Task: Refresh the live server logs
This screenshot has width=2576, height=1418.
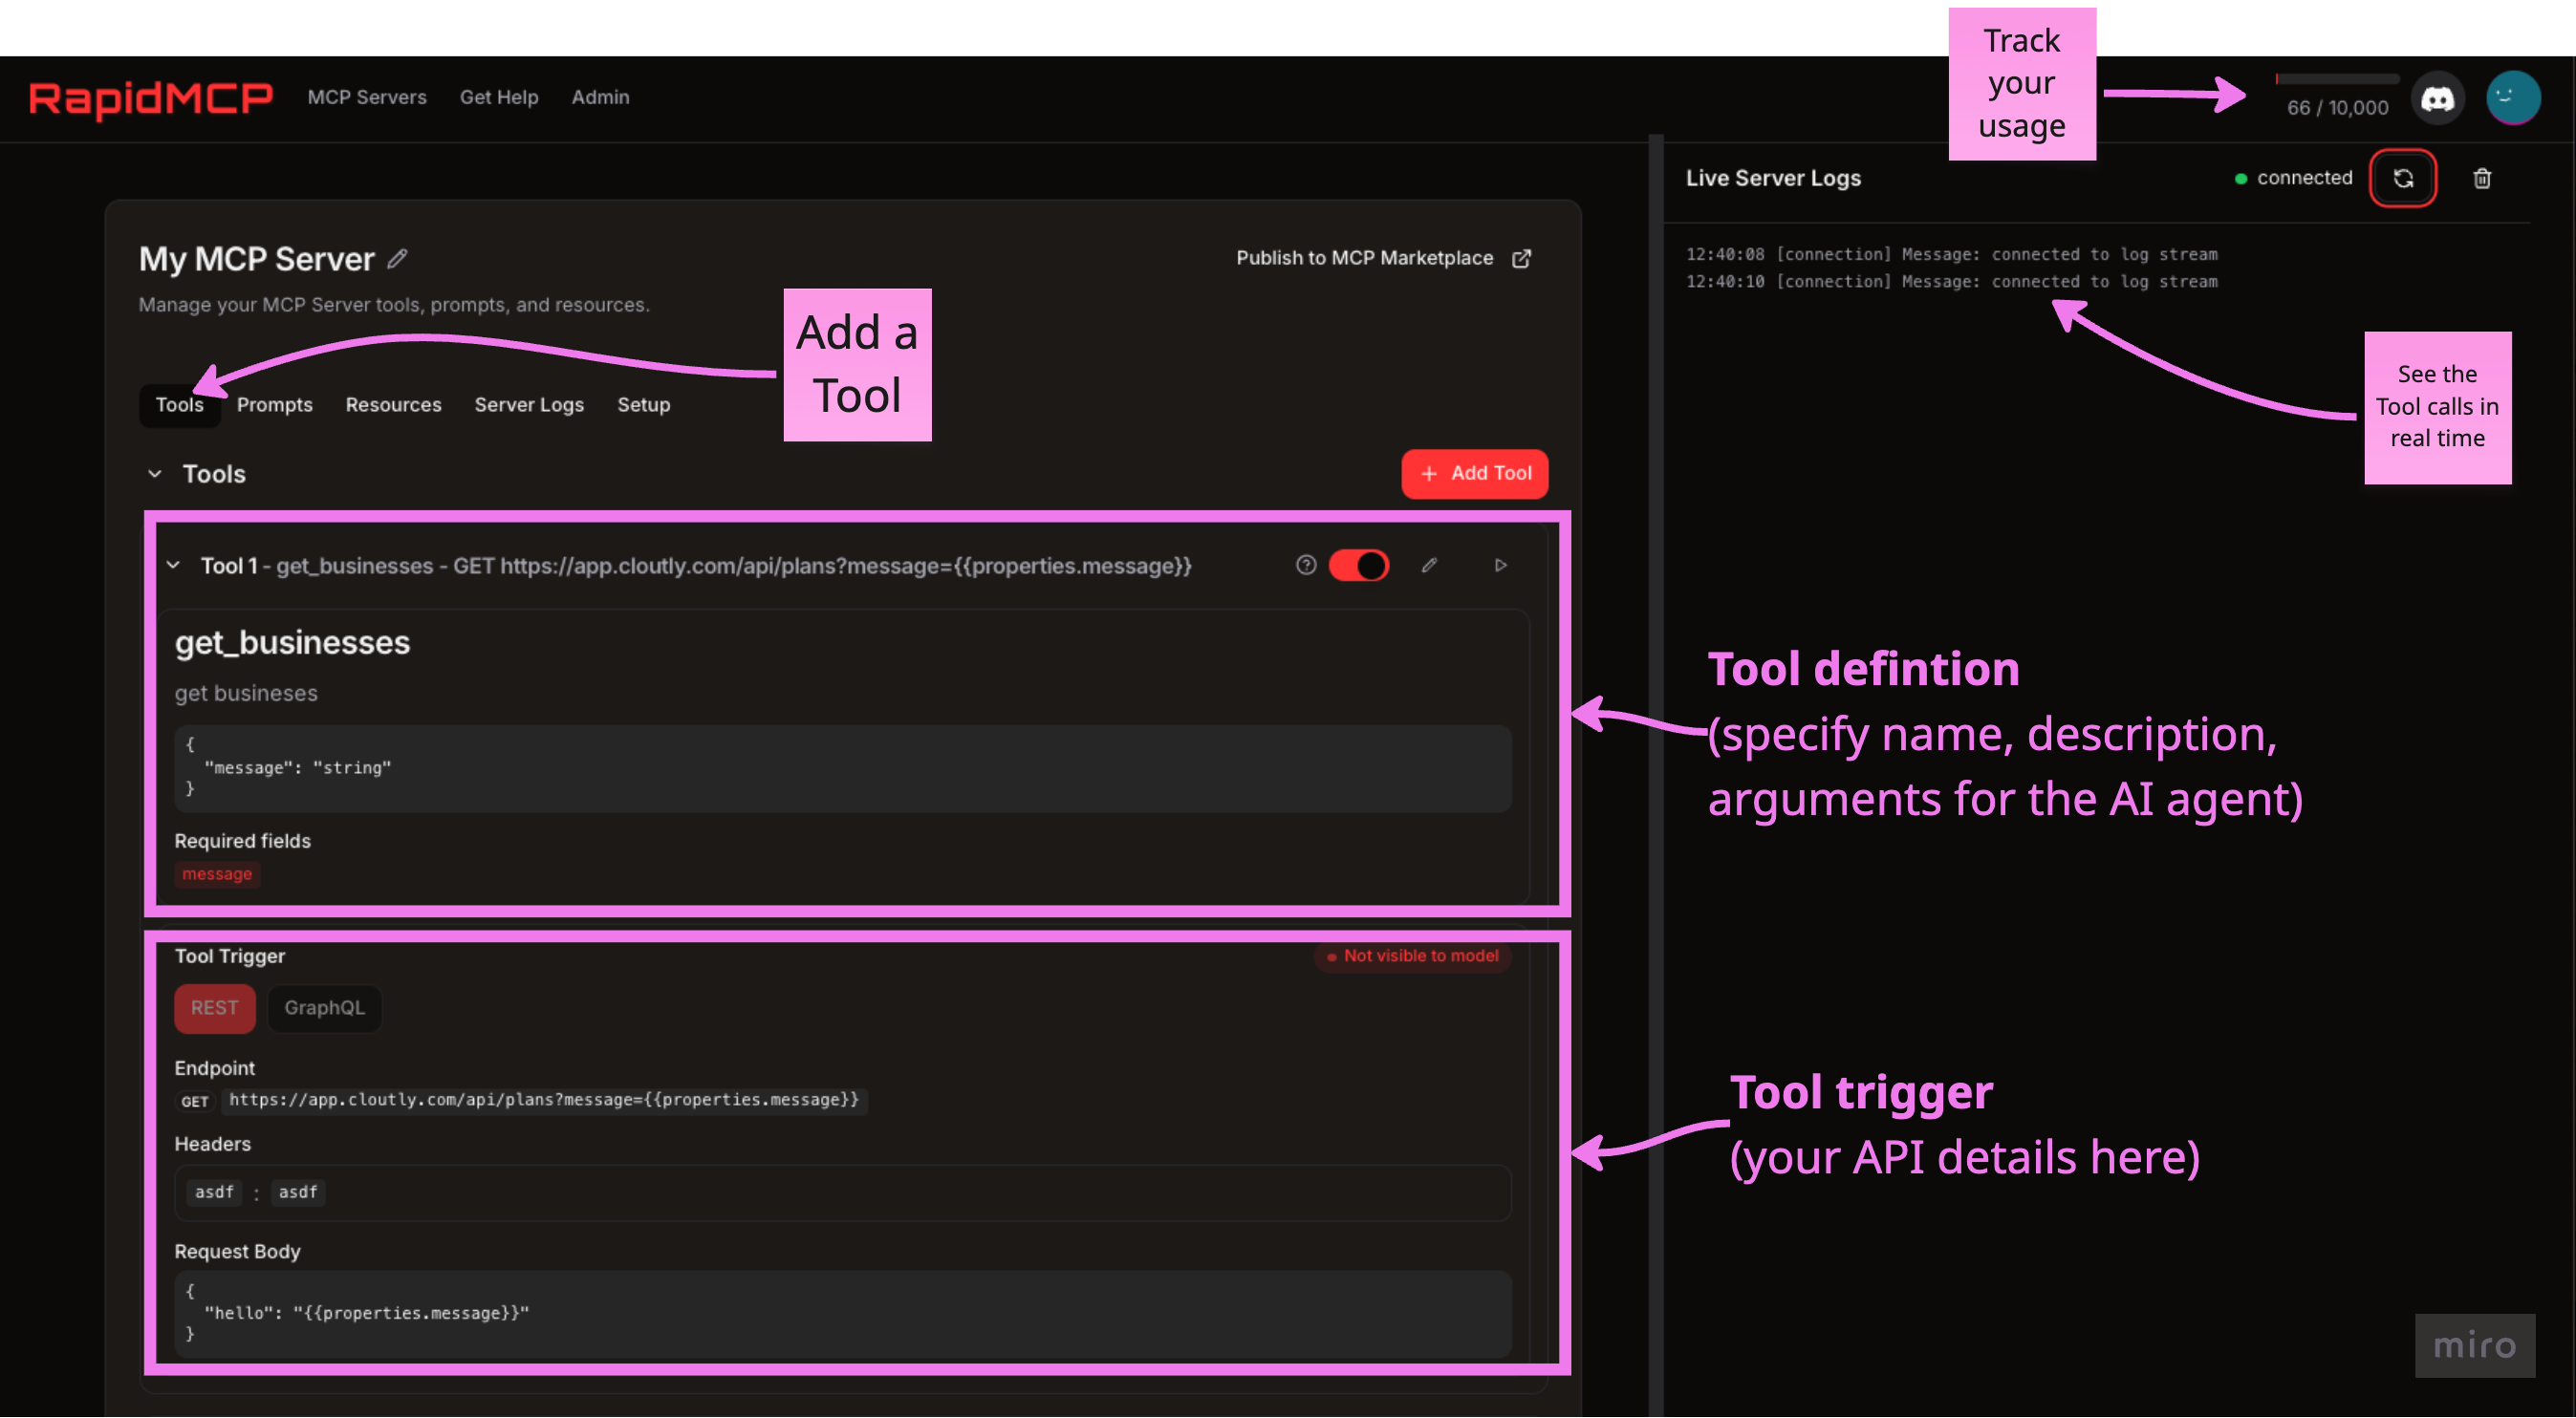Action: coord(2403,178)
